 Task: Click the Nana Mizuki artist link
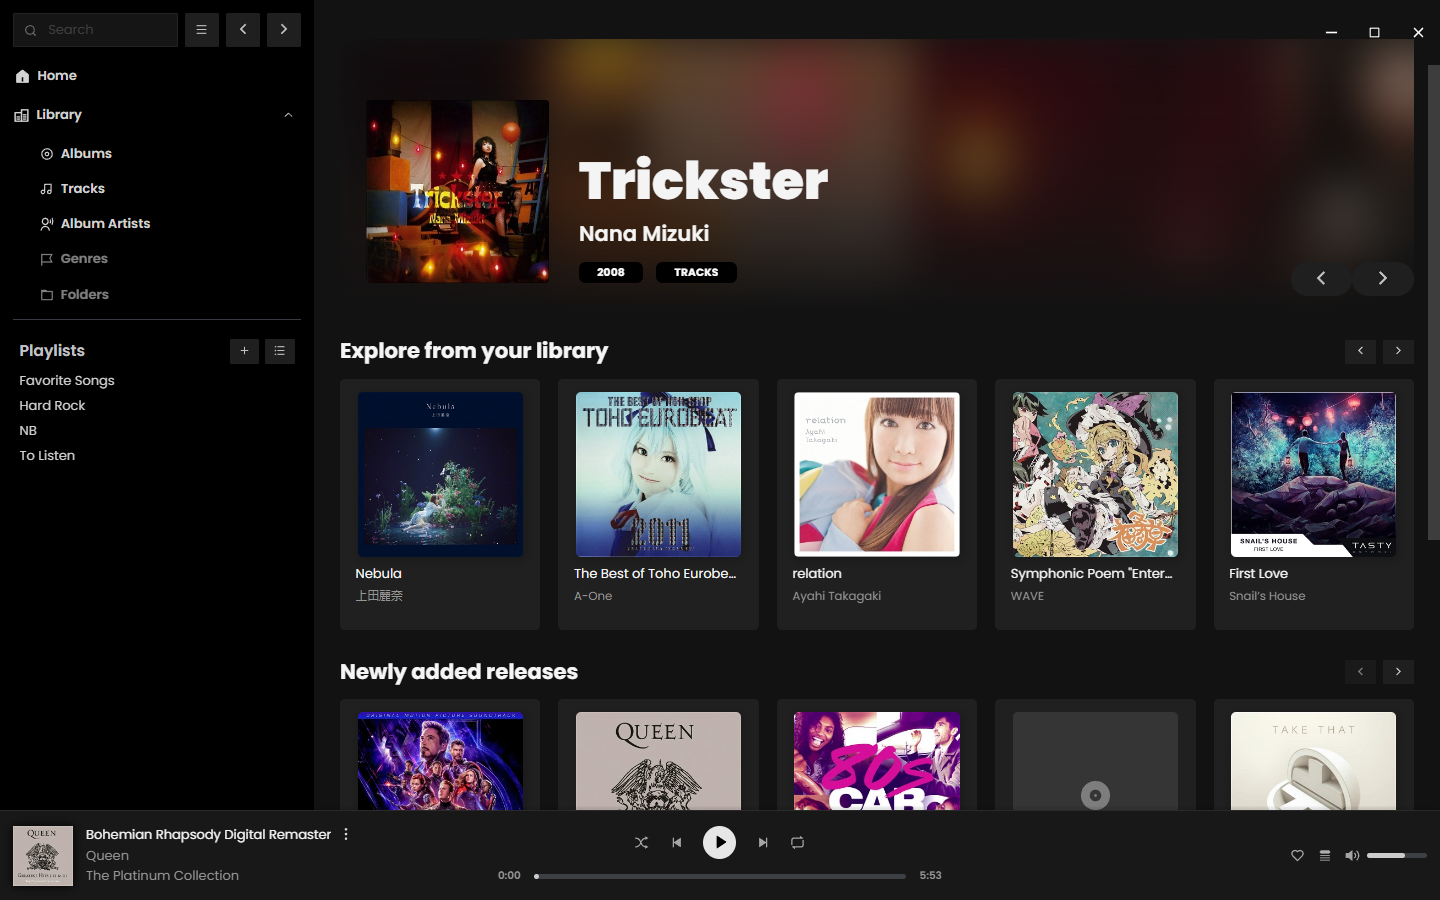[644, 234]
